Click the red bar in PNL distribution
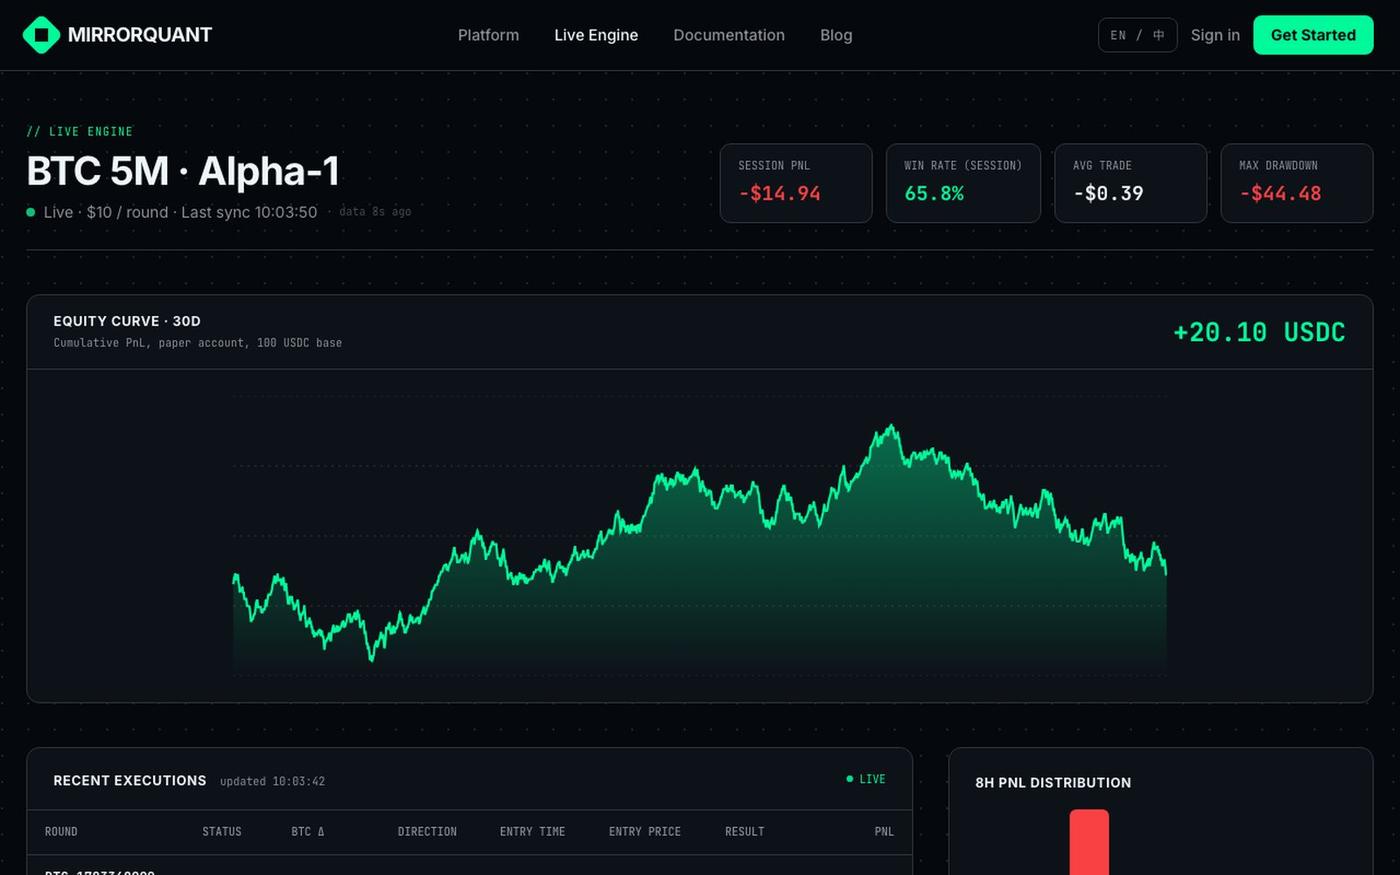The width and height of the screenshot is (1400, 875). [1089, 842]
